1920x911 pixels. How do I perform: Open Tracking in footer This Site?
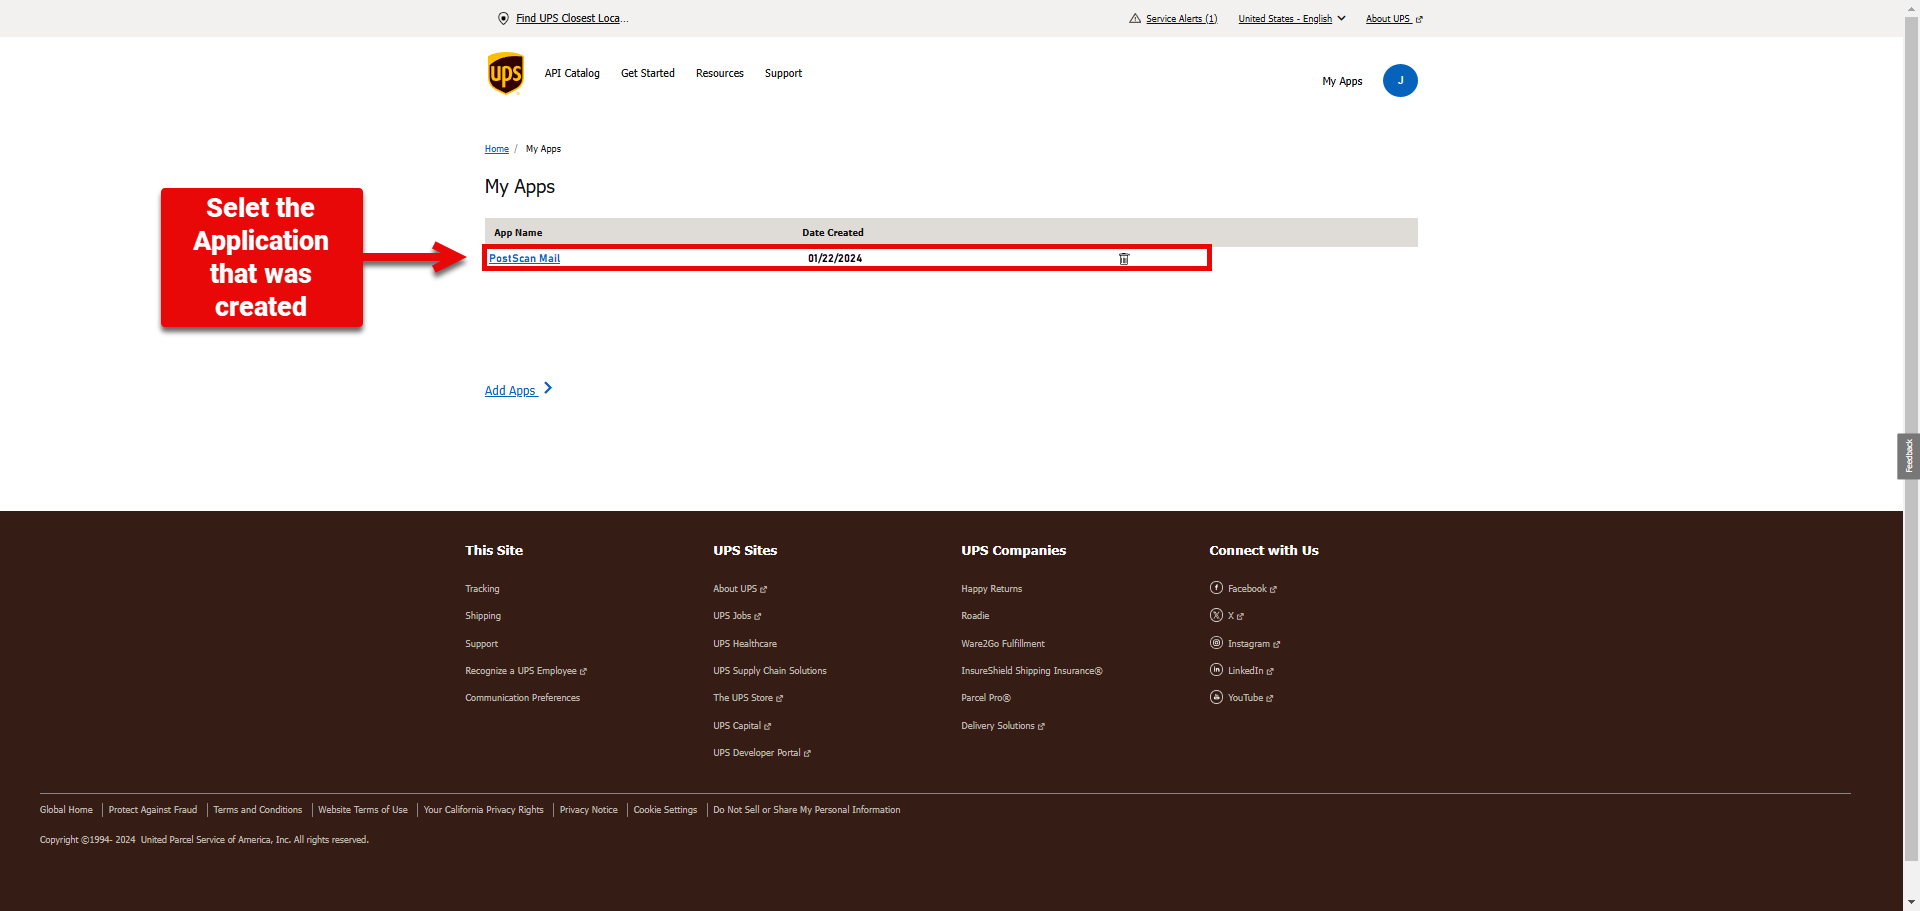tap(482, 589)
